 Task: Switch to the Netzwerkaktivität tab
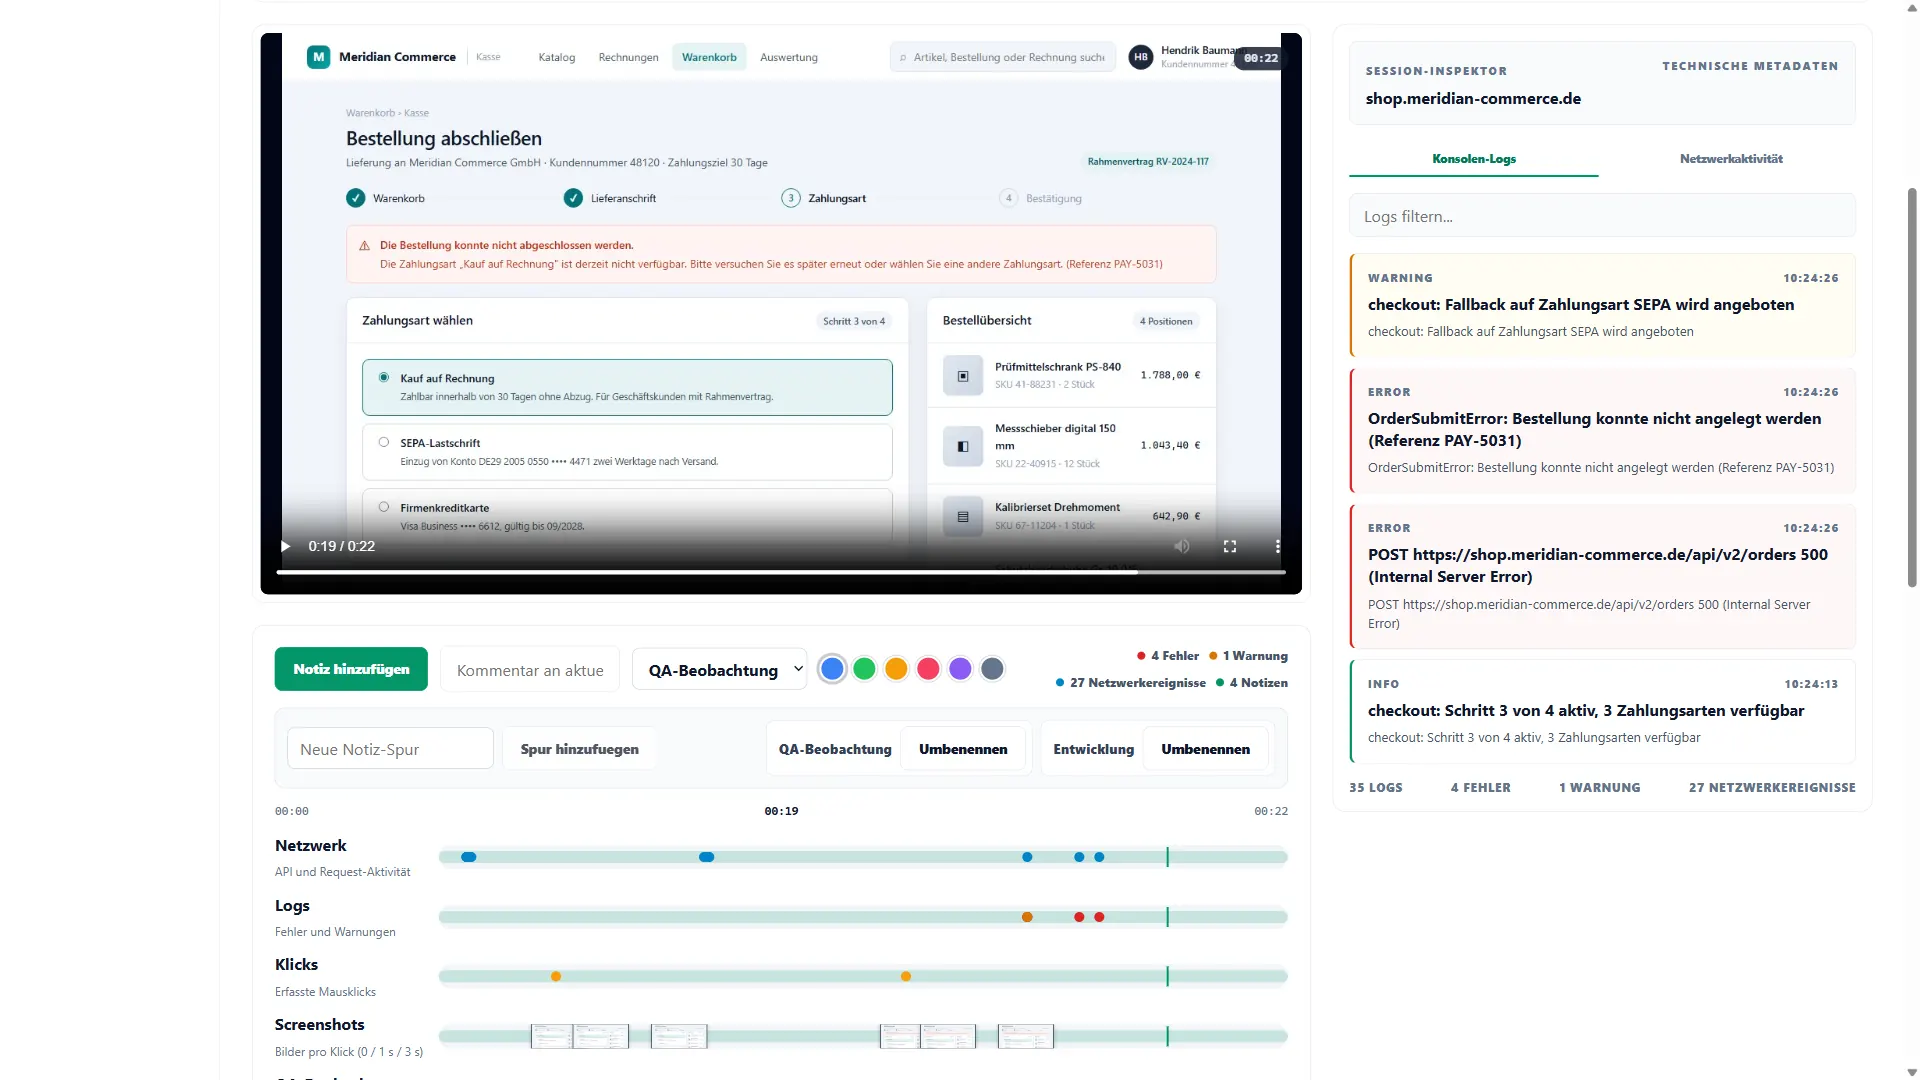click(1731, 159)
